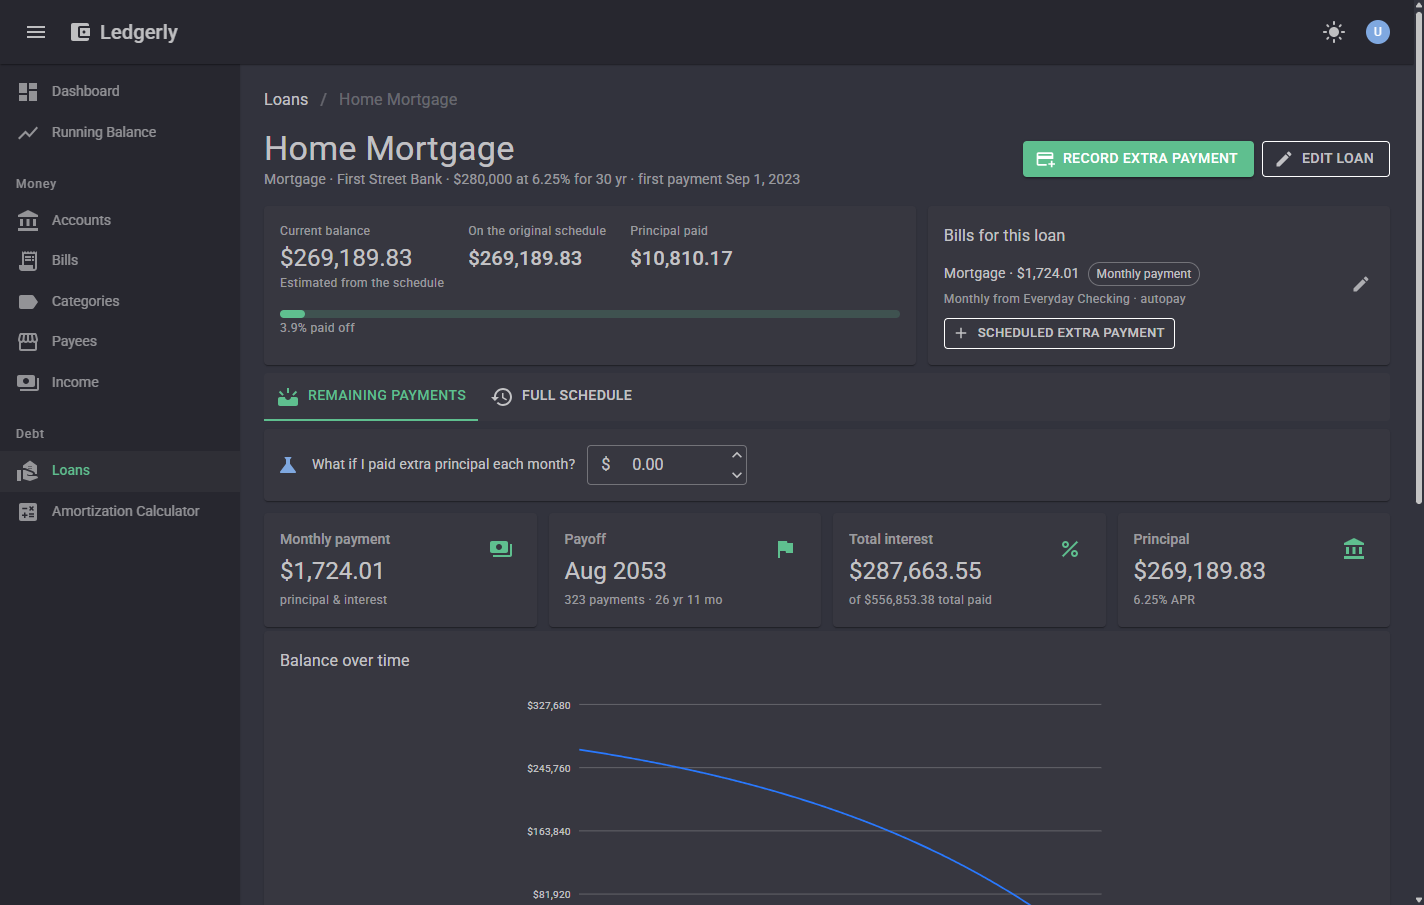Viewport: 1424px width, 905px height.
Task: Go to the Income page
Action: tap(120, 382)
